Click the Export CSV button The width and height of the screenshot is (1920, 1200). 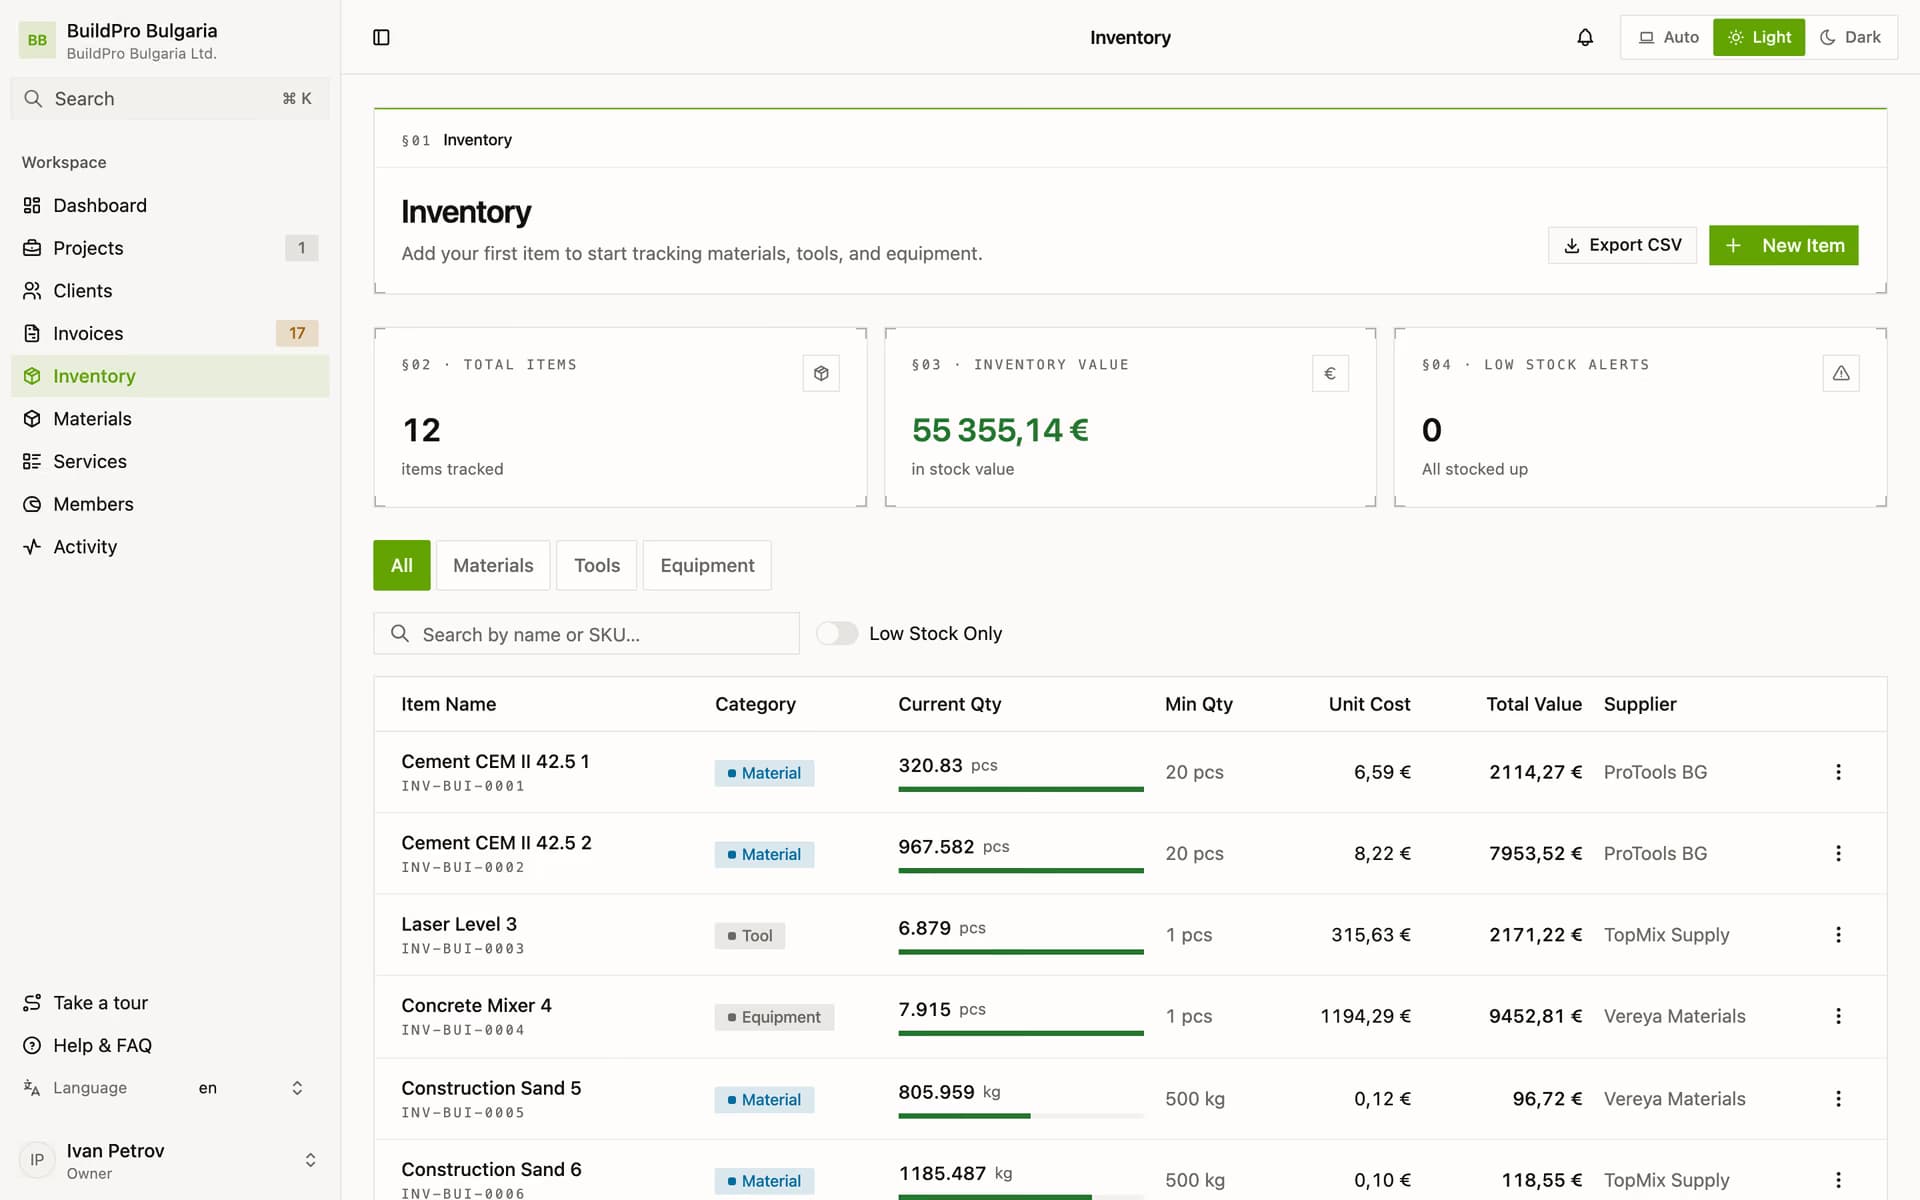click(x=1622, y=245)
